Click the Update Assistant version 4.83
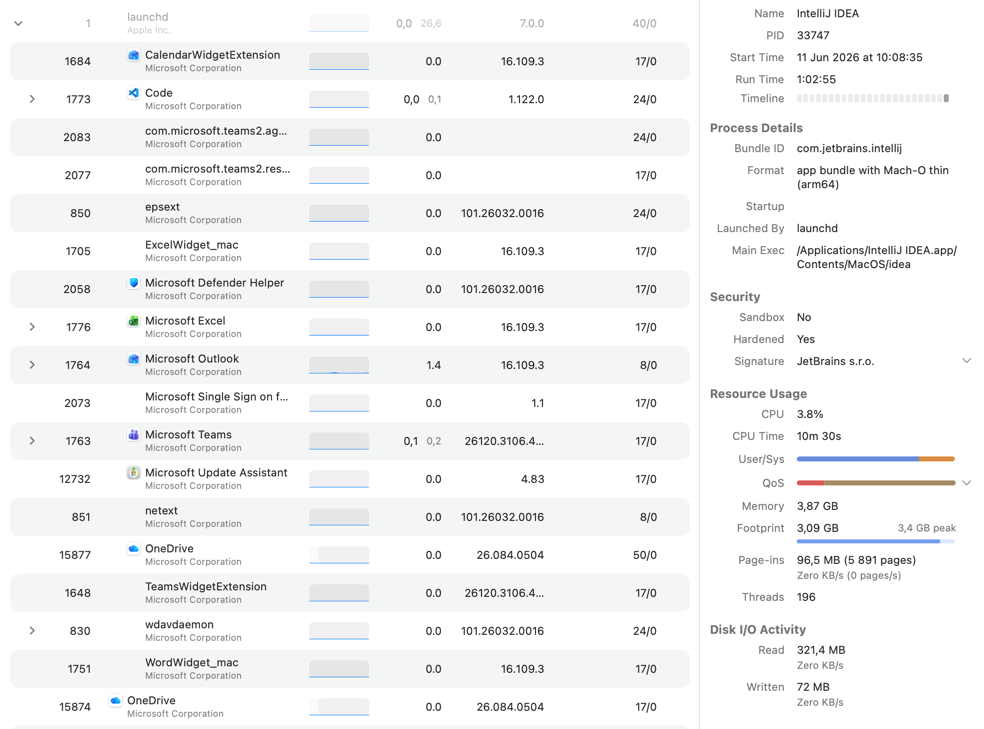This screenshot has width=984, height=729. (x=532, y=479)
